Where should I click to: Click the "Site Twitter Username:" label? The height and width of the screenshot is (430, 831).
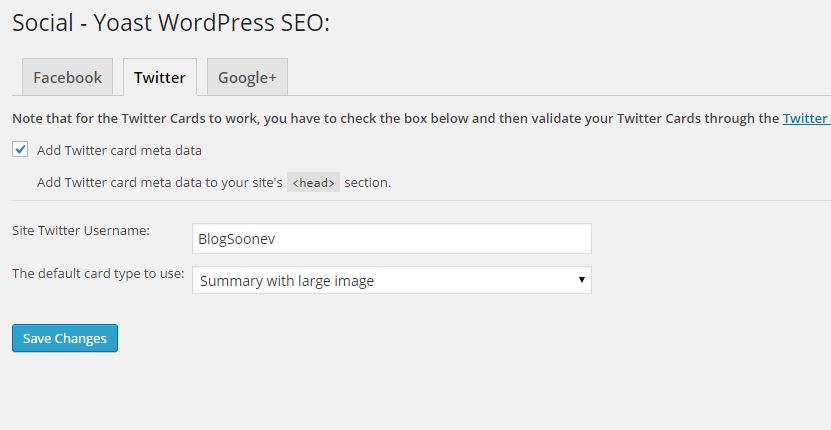click(81, 231)
